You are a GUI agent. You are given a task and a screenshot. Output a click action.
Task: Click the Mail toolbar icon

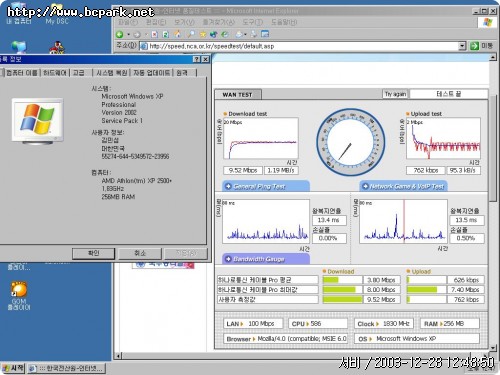[239, 34]
